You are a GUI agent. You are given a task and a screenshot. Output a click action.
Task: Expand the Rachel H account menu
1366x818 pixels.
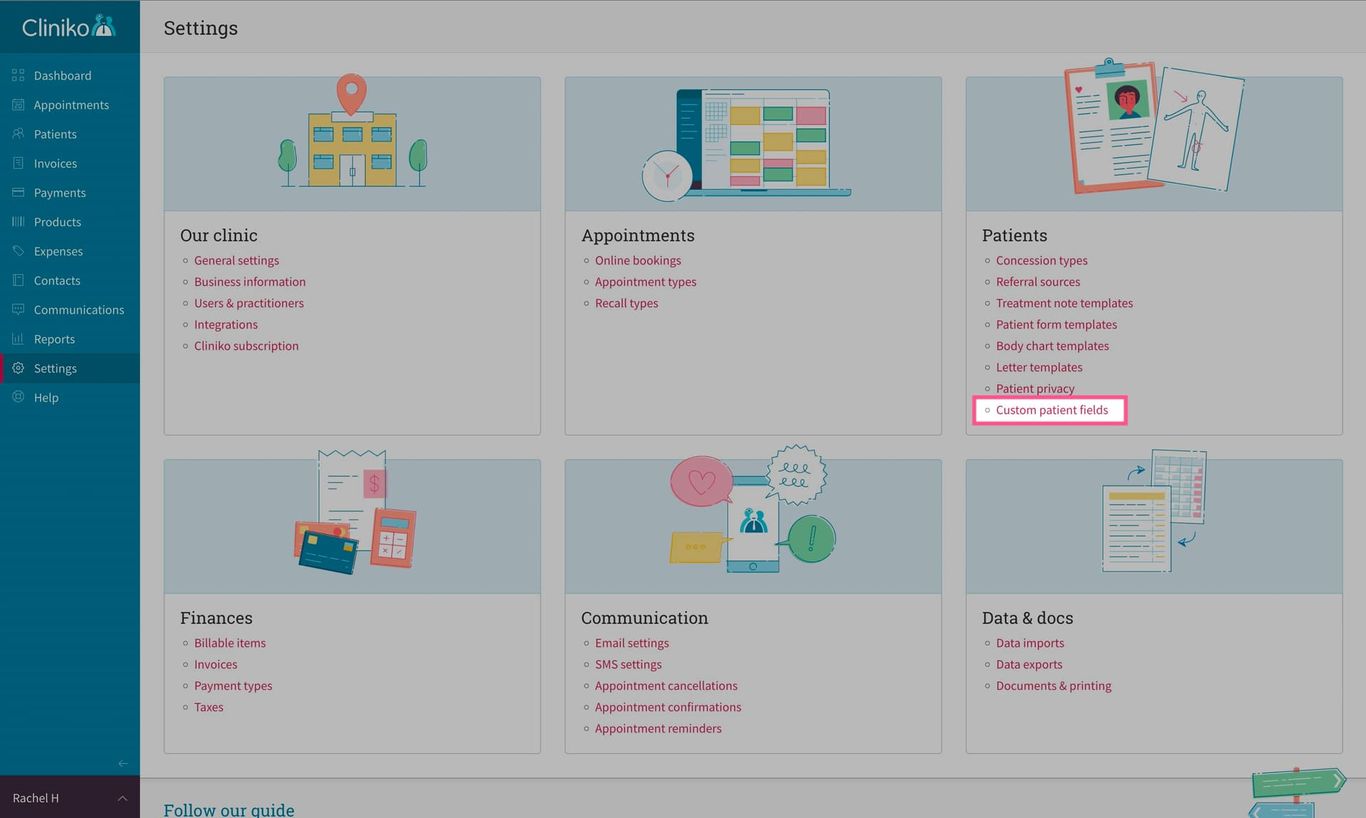click(x=36, y=797)
